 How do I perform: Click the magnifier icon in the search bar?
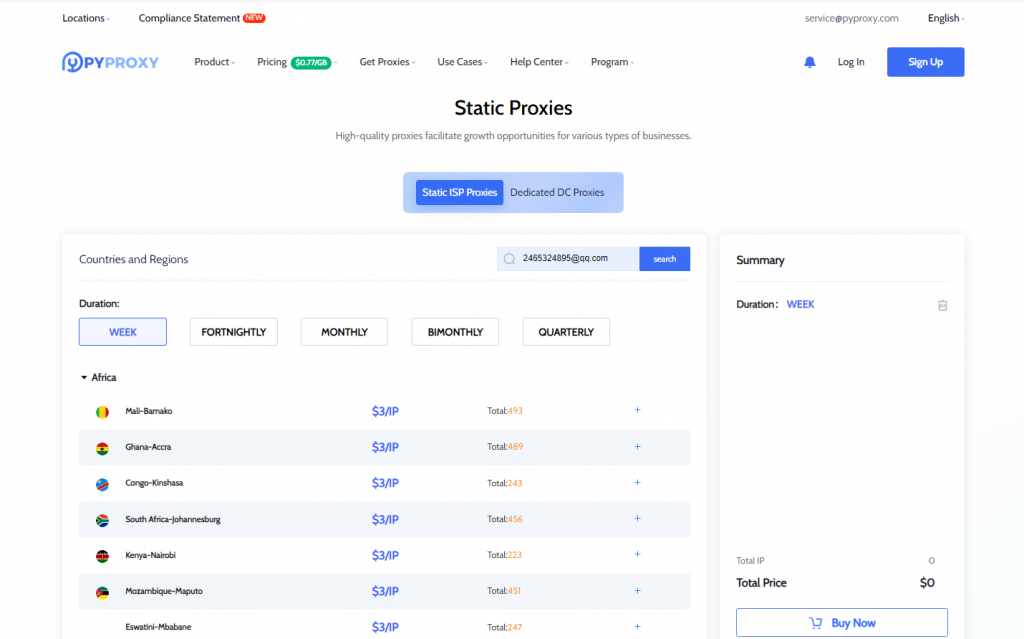[509, 258]
